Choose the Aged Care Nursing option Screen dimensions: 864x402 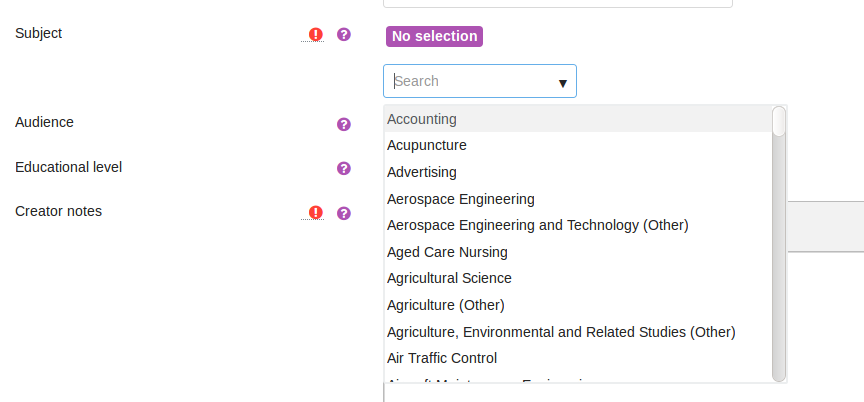(x=578, y=252)
